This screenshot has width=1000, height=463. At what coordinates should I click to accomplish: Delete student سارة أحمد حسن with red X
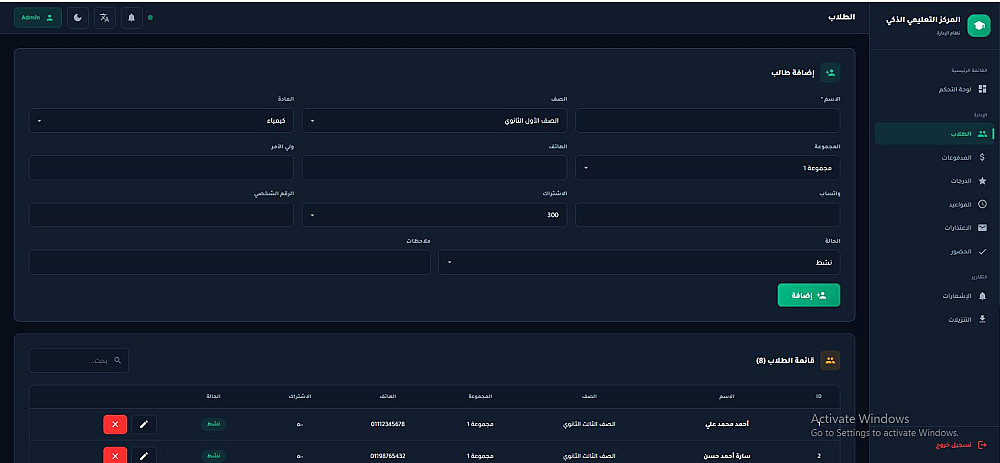[115, 455]
